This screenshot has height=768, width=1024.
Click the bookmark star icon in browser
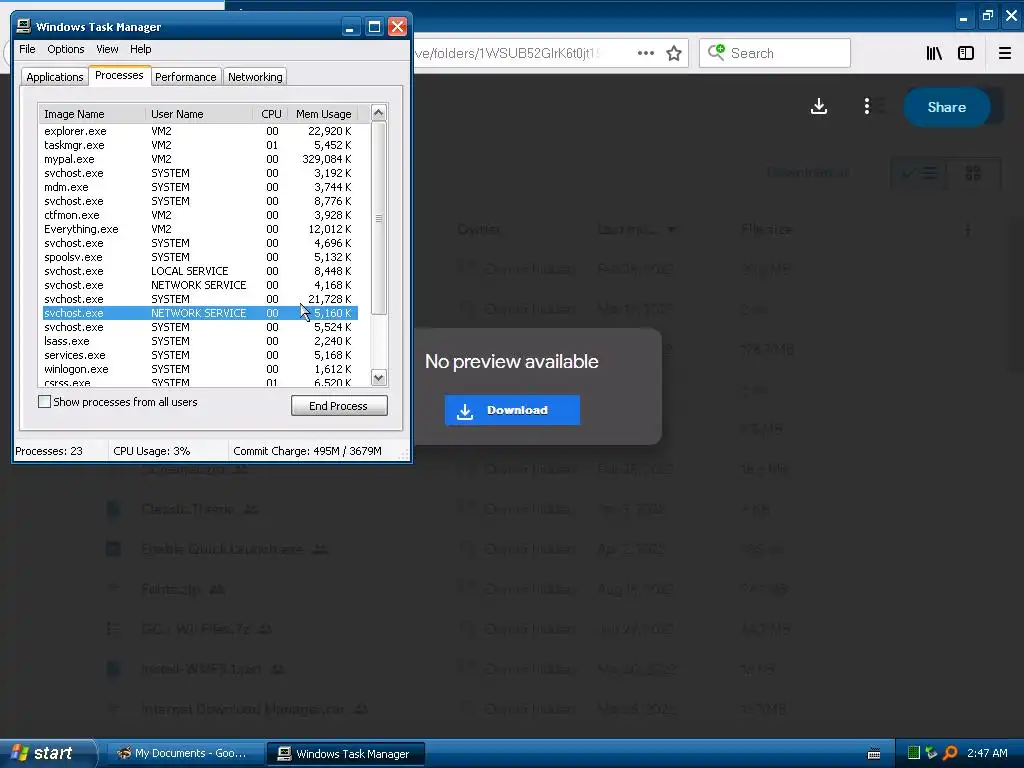[674, 53]
